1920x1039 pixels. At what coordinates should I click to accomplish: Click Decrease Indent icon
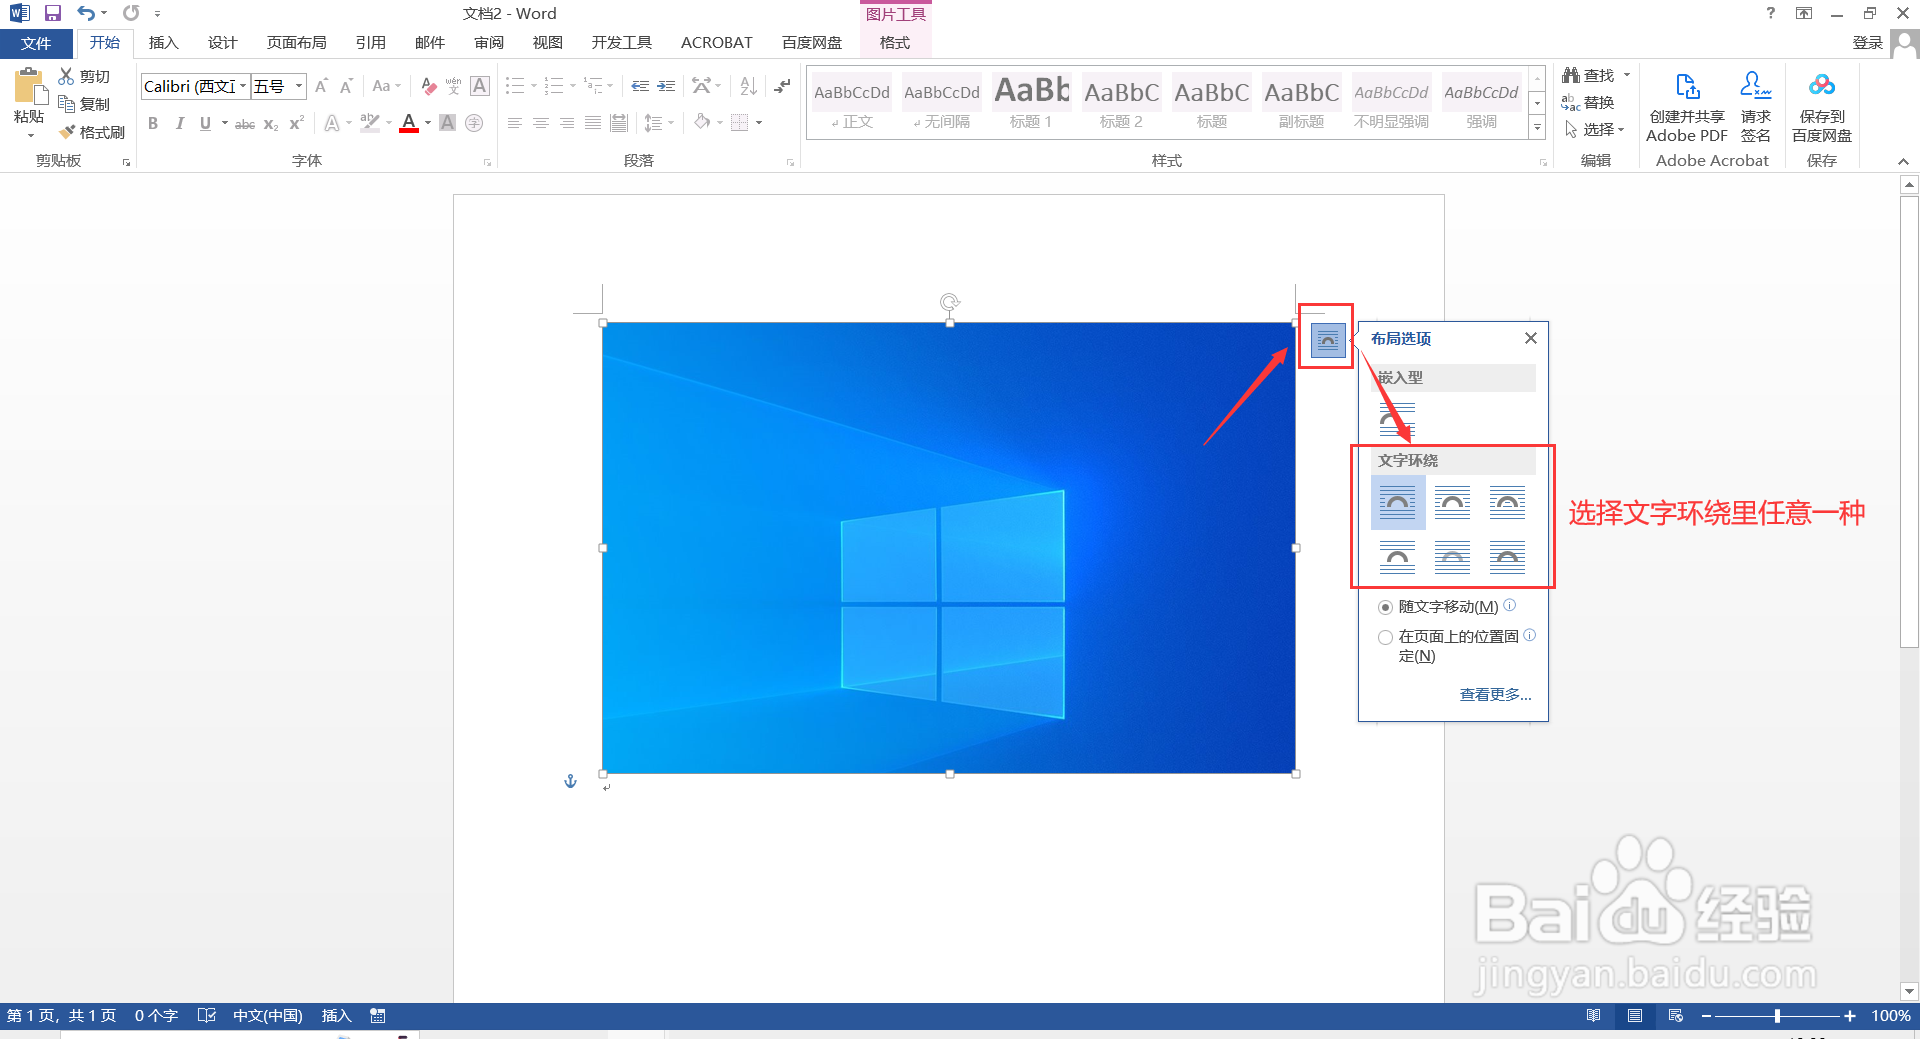640,86
